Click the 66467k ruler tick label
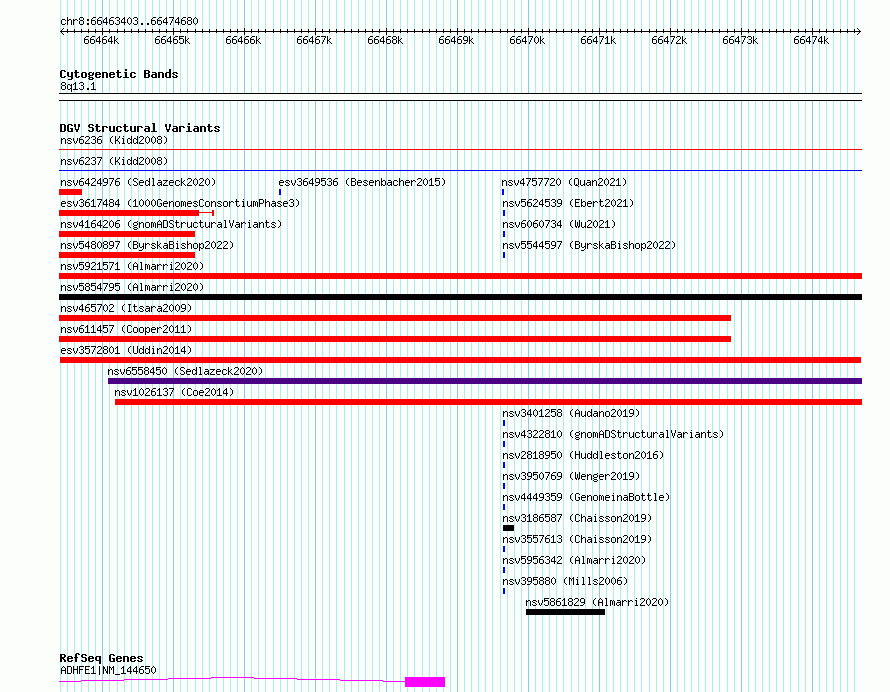Screen dimensions: 890x692 314,40
